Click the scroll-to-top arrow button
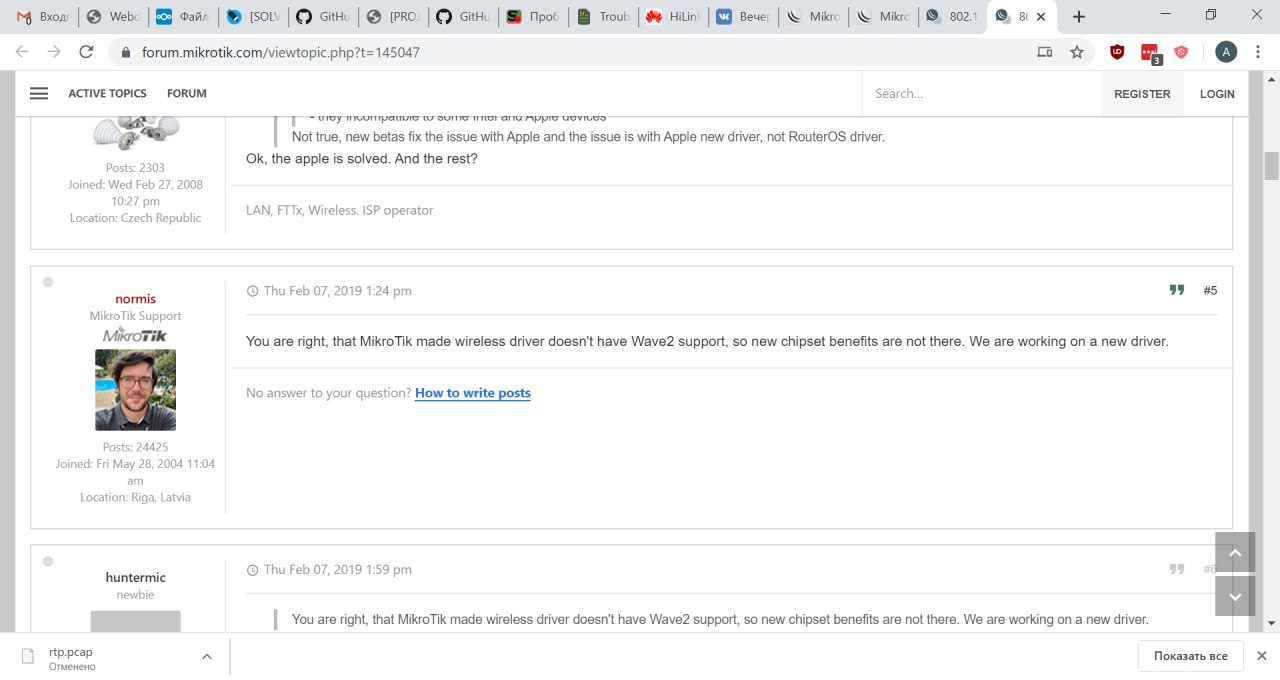The height and width of the screenshot is (680, 1280). pos(1235,553)
